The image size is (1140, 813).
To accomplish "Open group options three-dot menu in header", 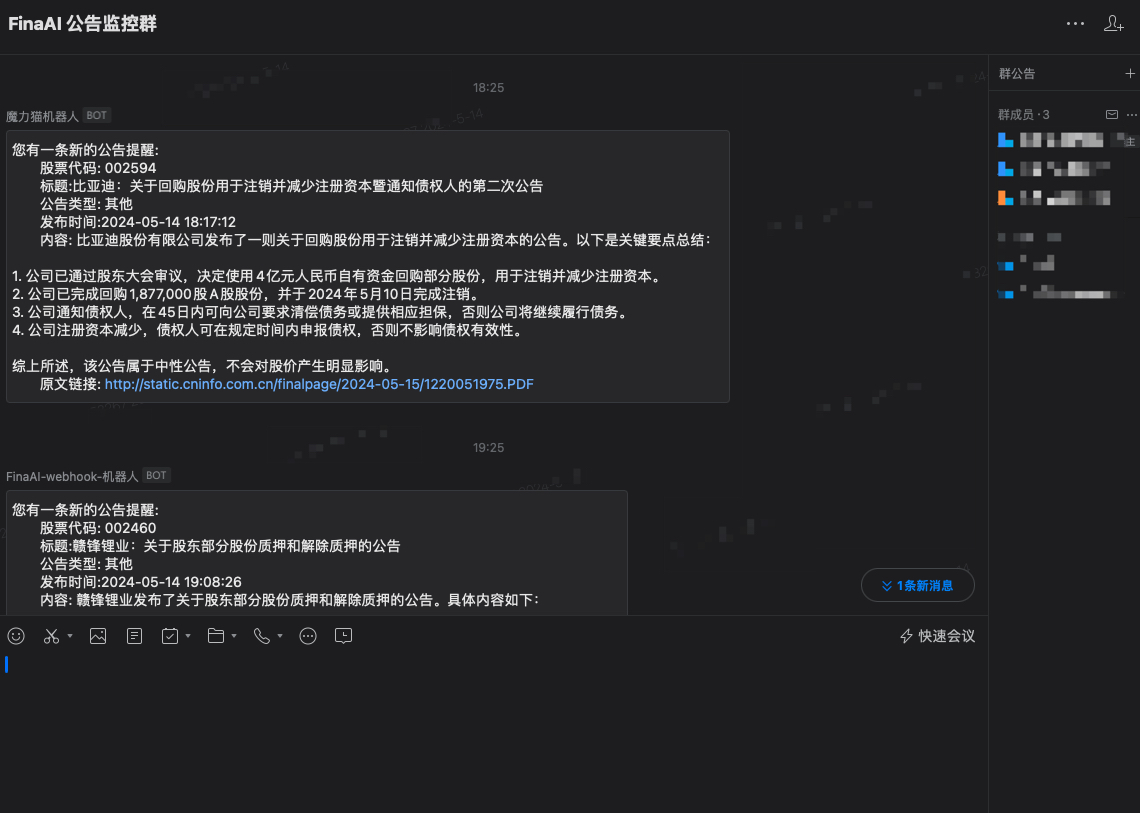I will pyautogui.click(x=1075, y=24).
